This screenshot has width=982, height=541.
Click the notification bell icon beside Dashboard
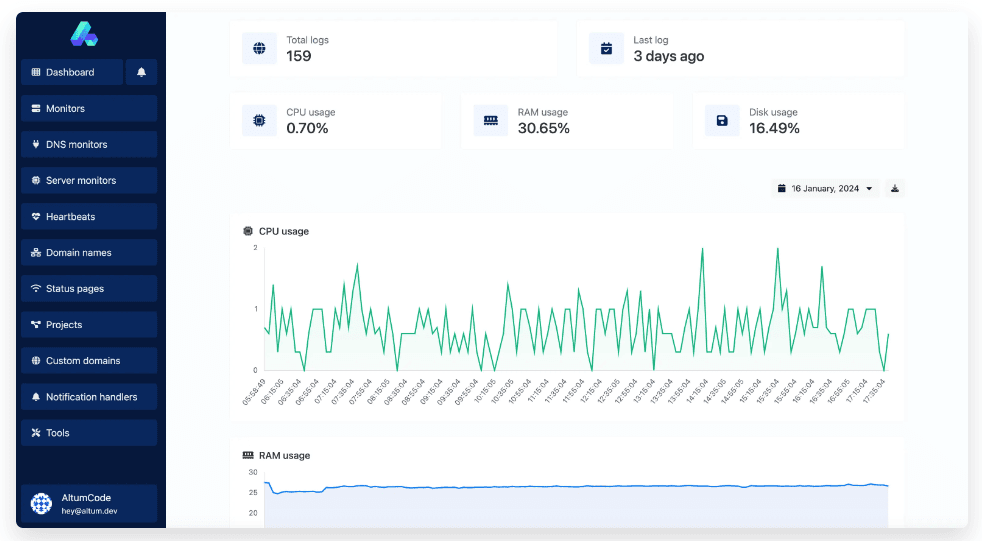141,72
